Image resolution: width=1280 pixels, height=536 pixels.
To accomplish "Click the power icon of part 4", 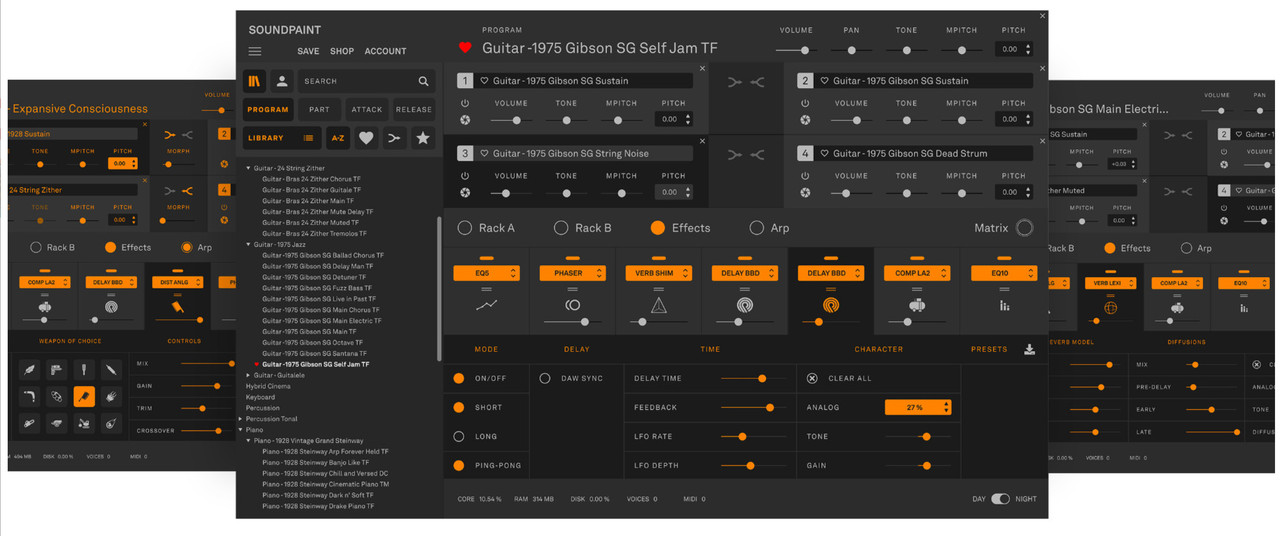I will click(x=805, y=176).
